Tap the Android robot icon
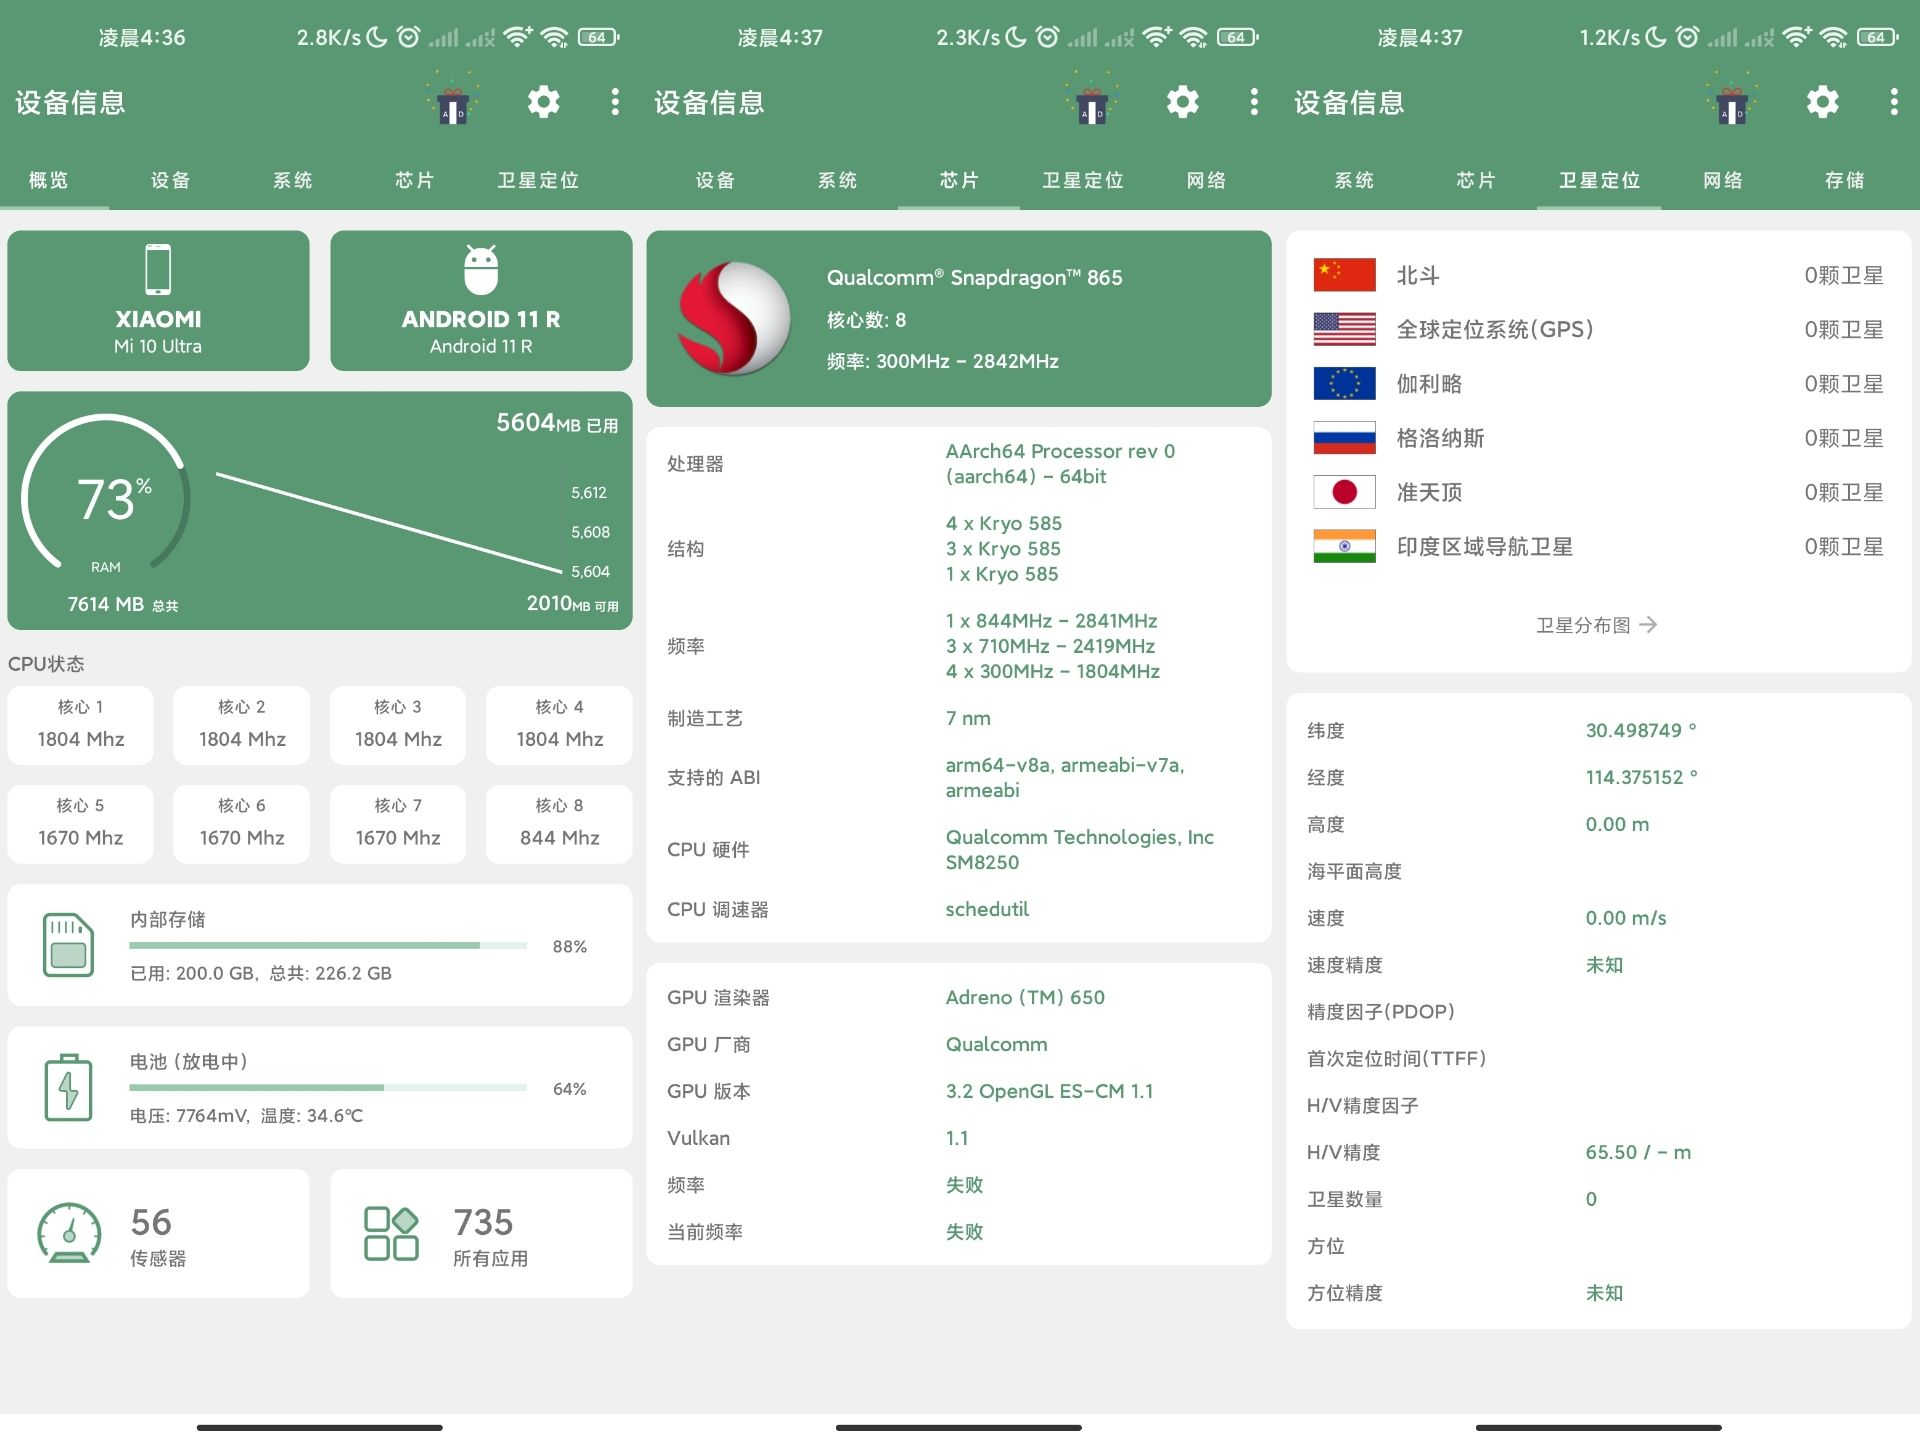 click(x=481, y=269)
